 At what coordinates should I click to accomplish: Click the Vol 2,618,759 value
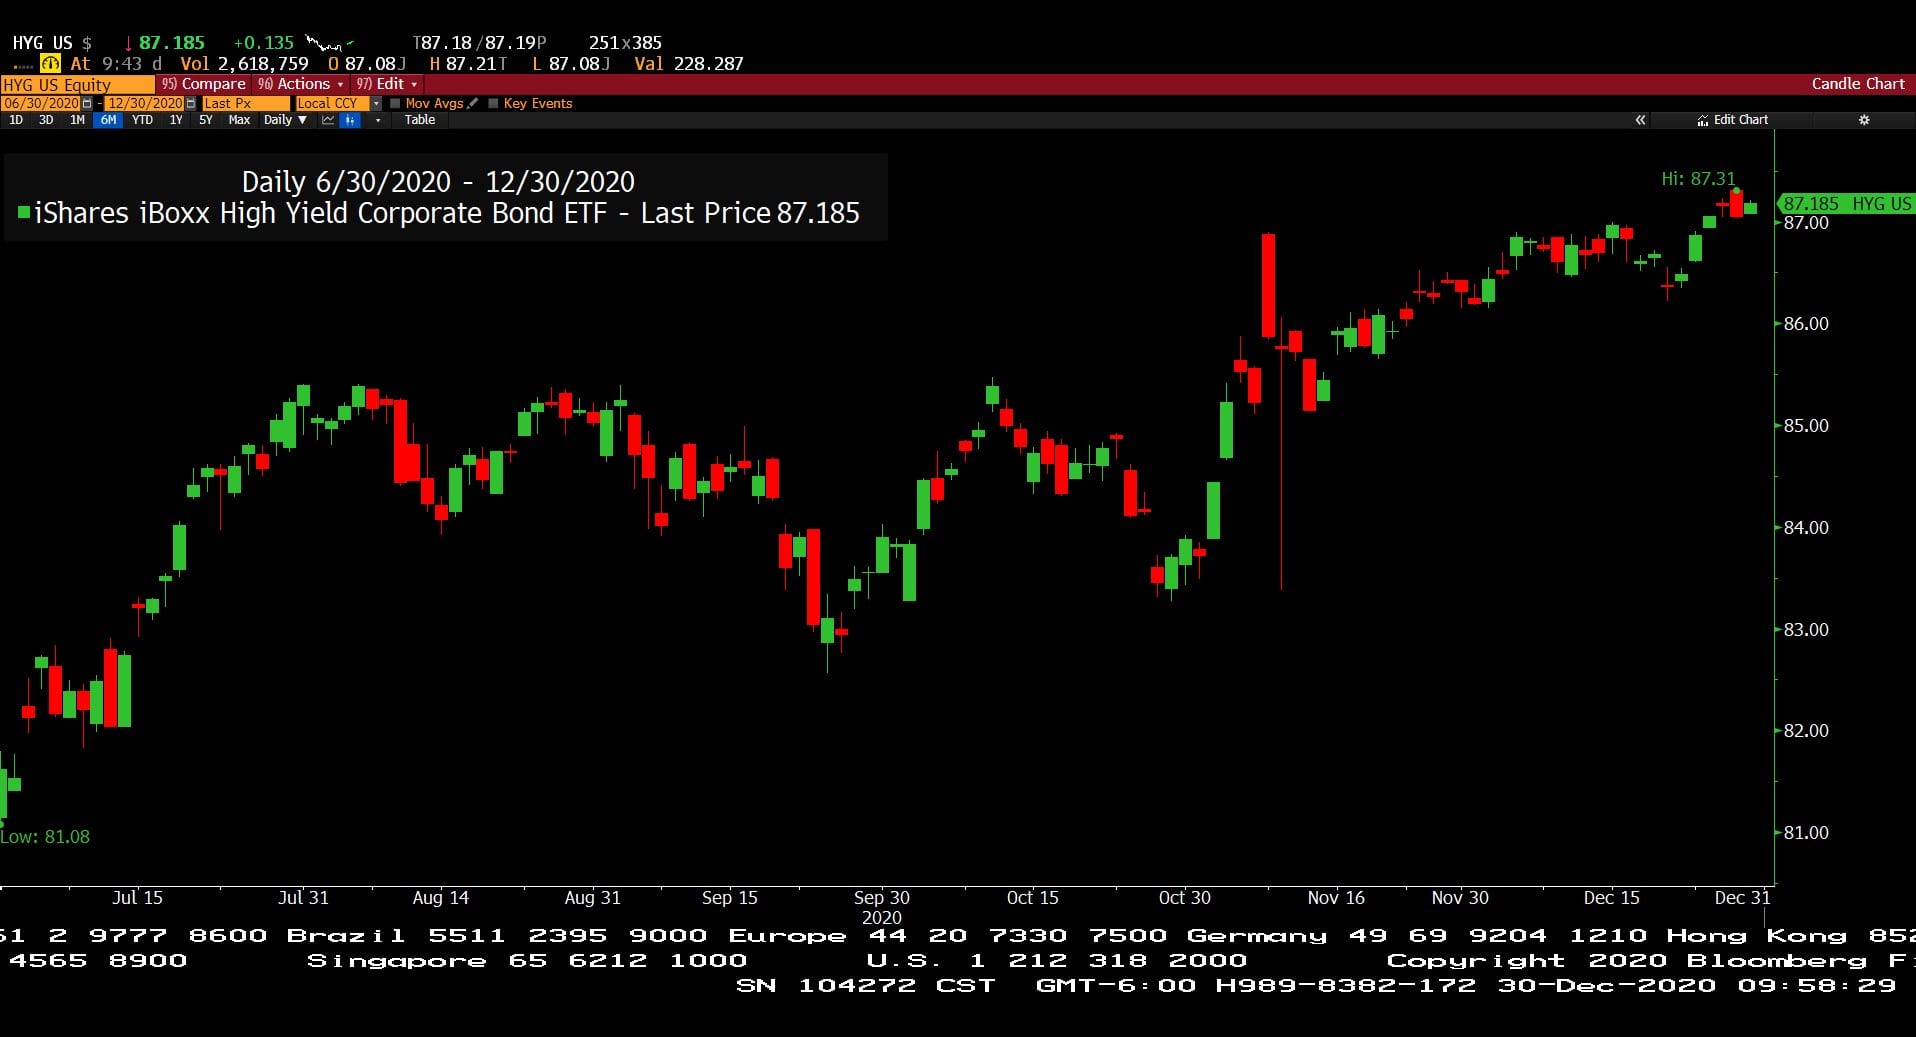tap(244, 64)
